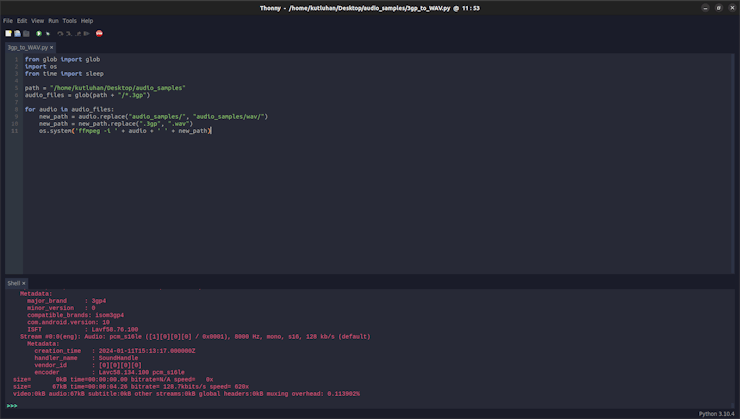Click the shell prompt input line
740x419 pixels.
tap(368, 406)
